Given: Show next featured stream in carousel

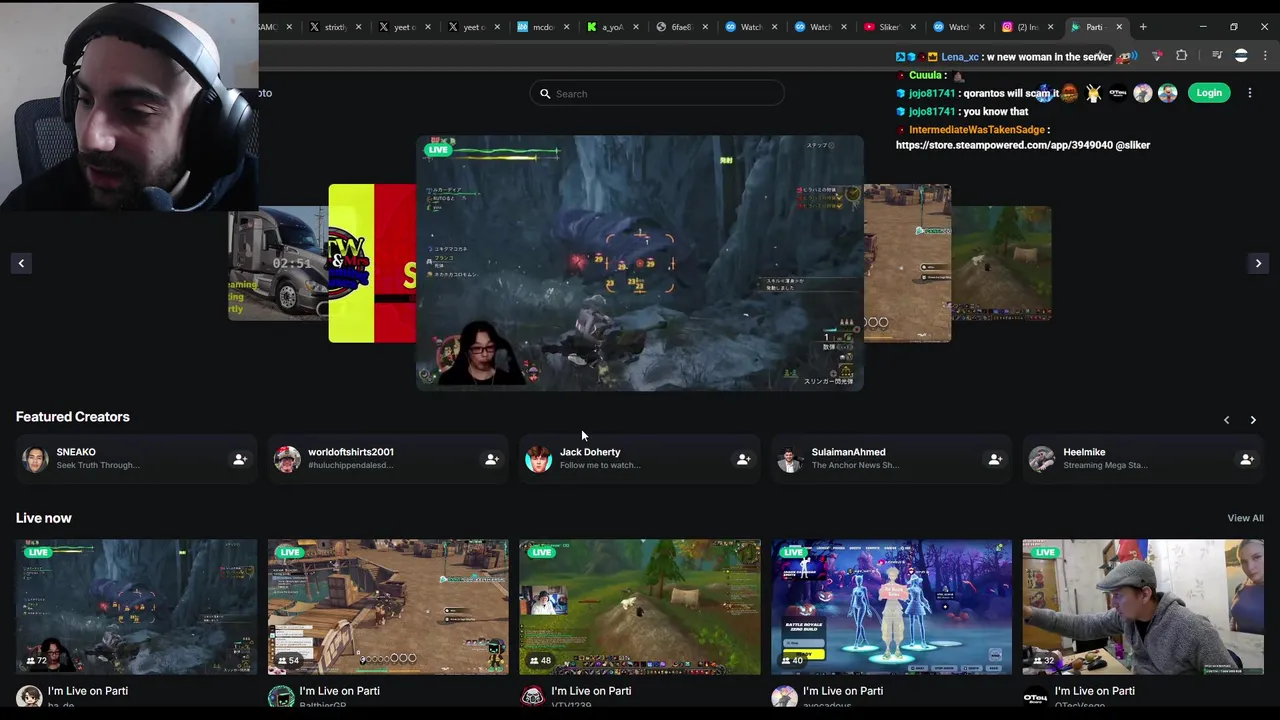Looking at the screenshot, I should (x=1258, y=263).
